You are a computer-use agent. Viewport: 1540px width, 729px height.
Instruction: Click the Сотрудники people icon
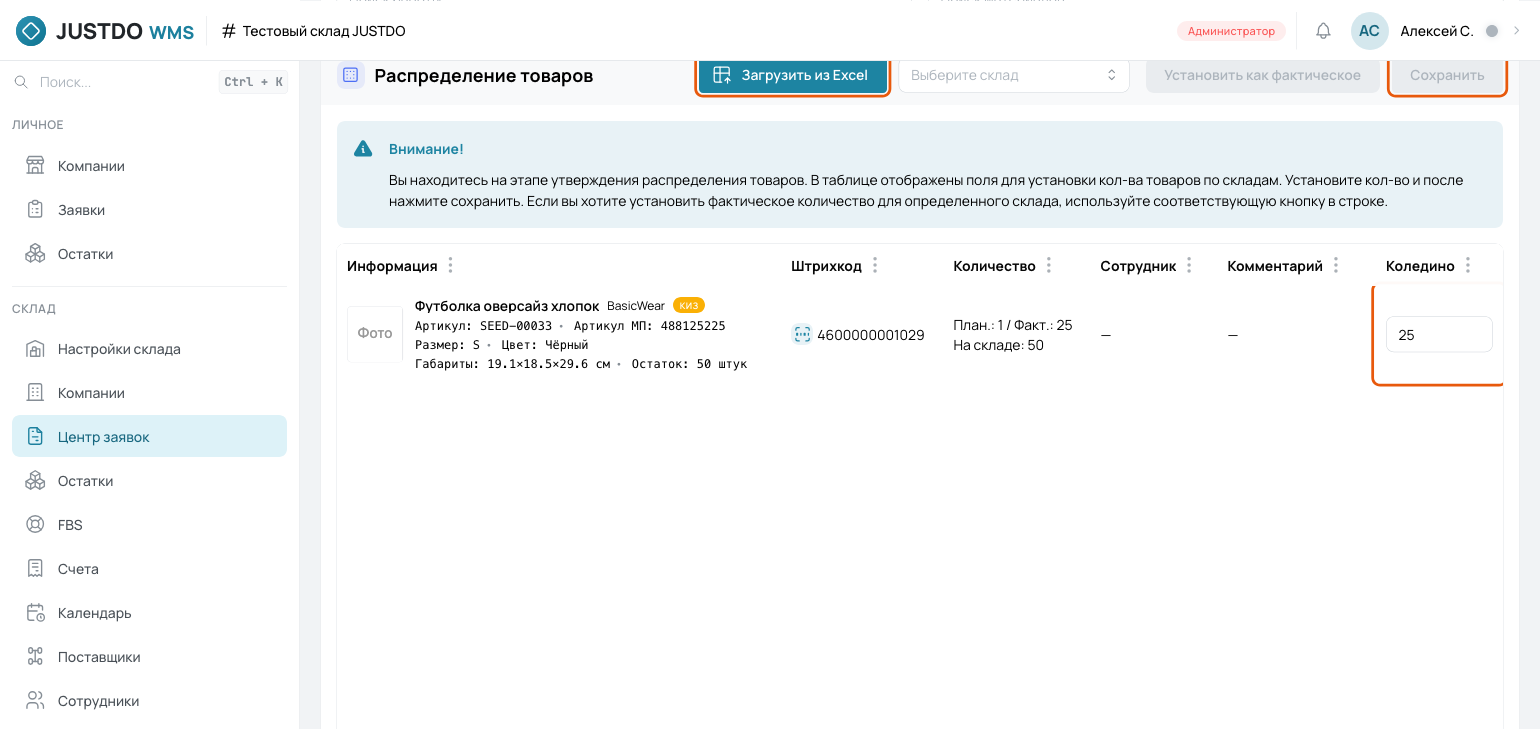click(35, 701)
